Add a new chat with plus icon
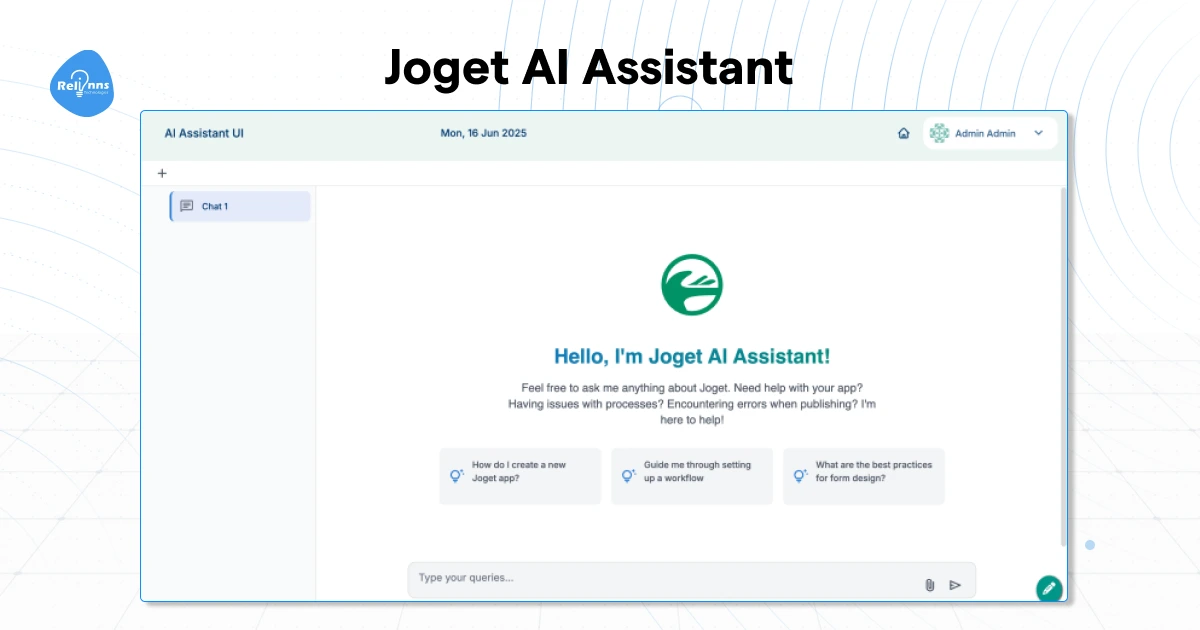 coord(162,173)
